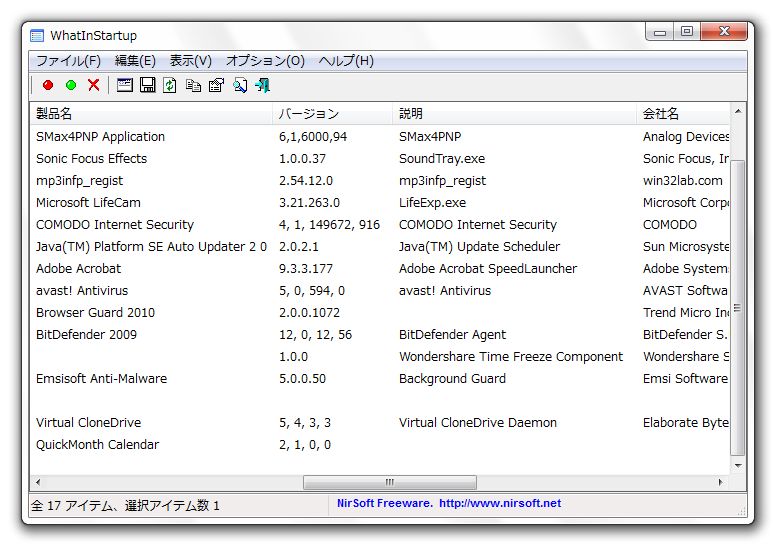
Task: Click version cell 9.3.3.177
Action: click(x=306, y=269)
